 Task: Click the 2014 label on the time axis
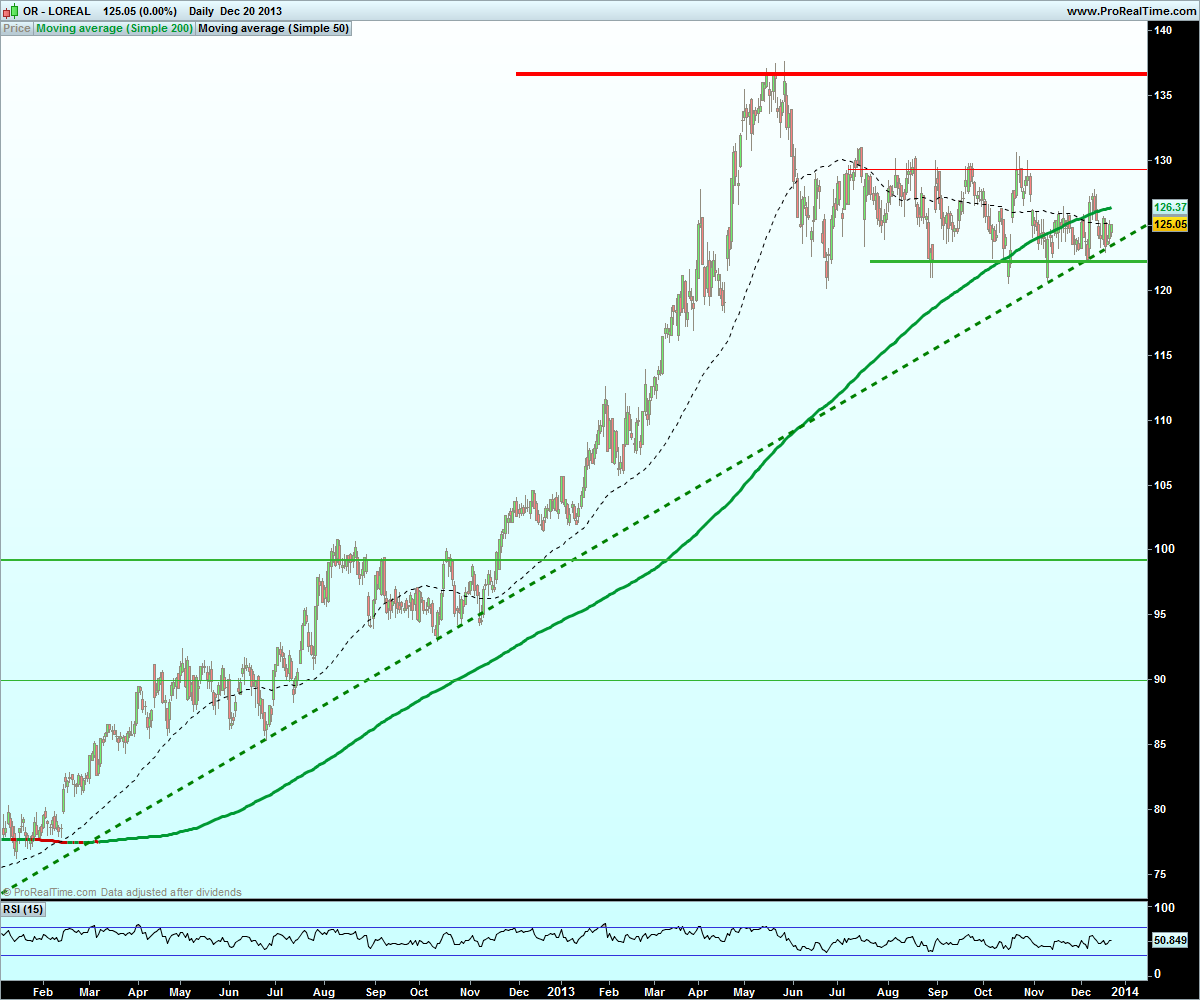(x=1126, y=991)
